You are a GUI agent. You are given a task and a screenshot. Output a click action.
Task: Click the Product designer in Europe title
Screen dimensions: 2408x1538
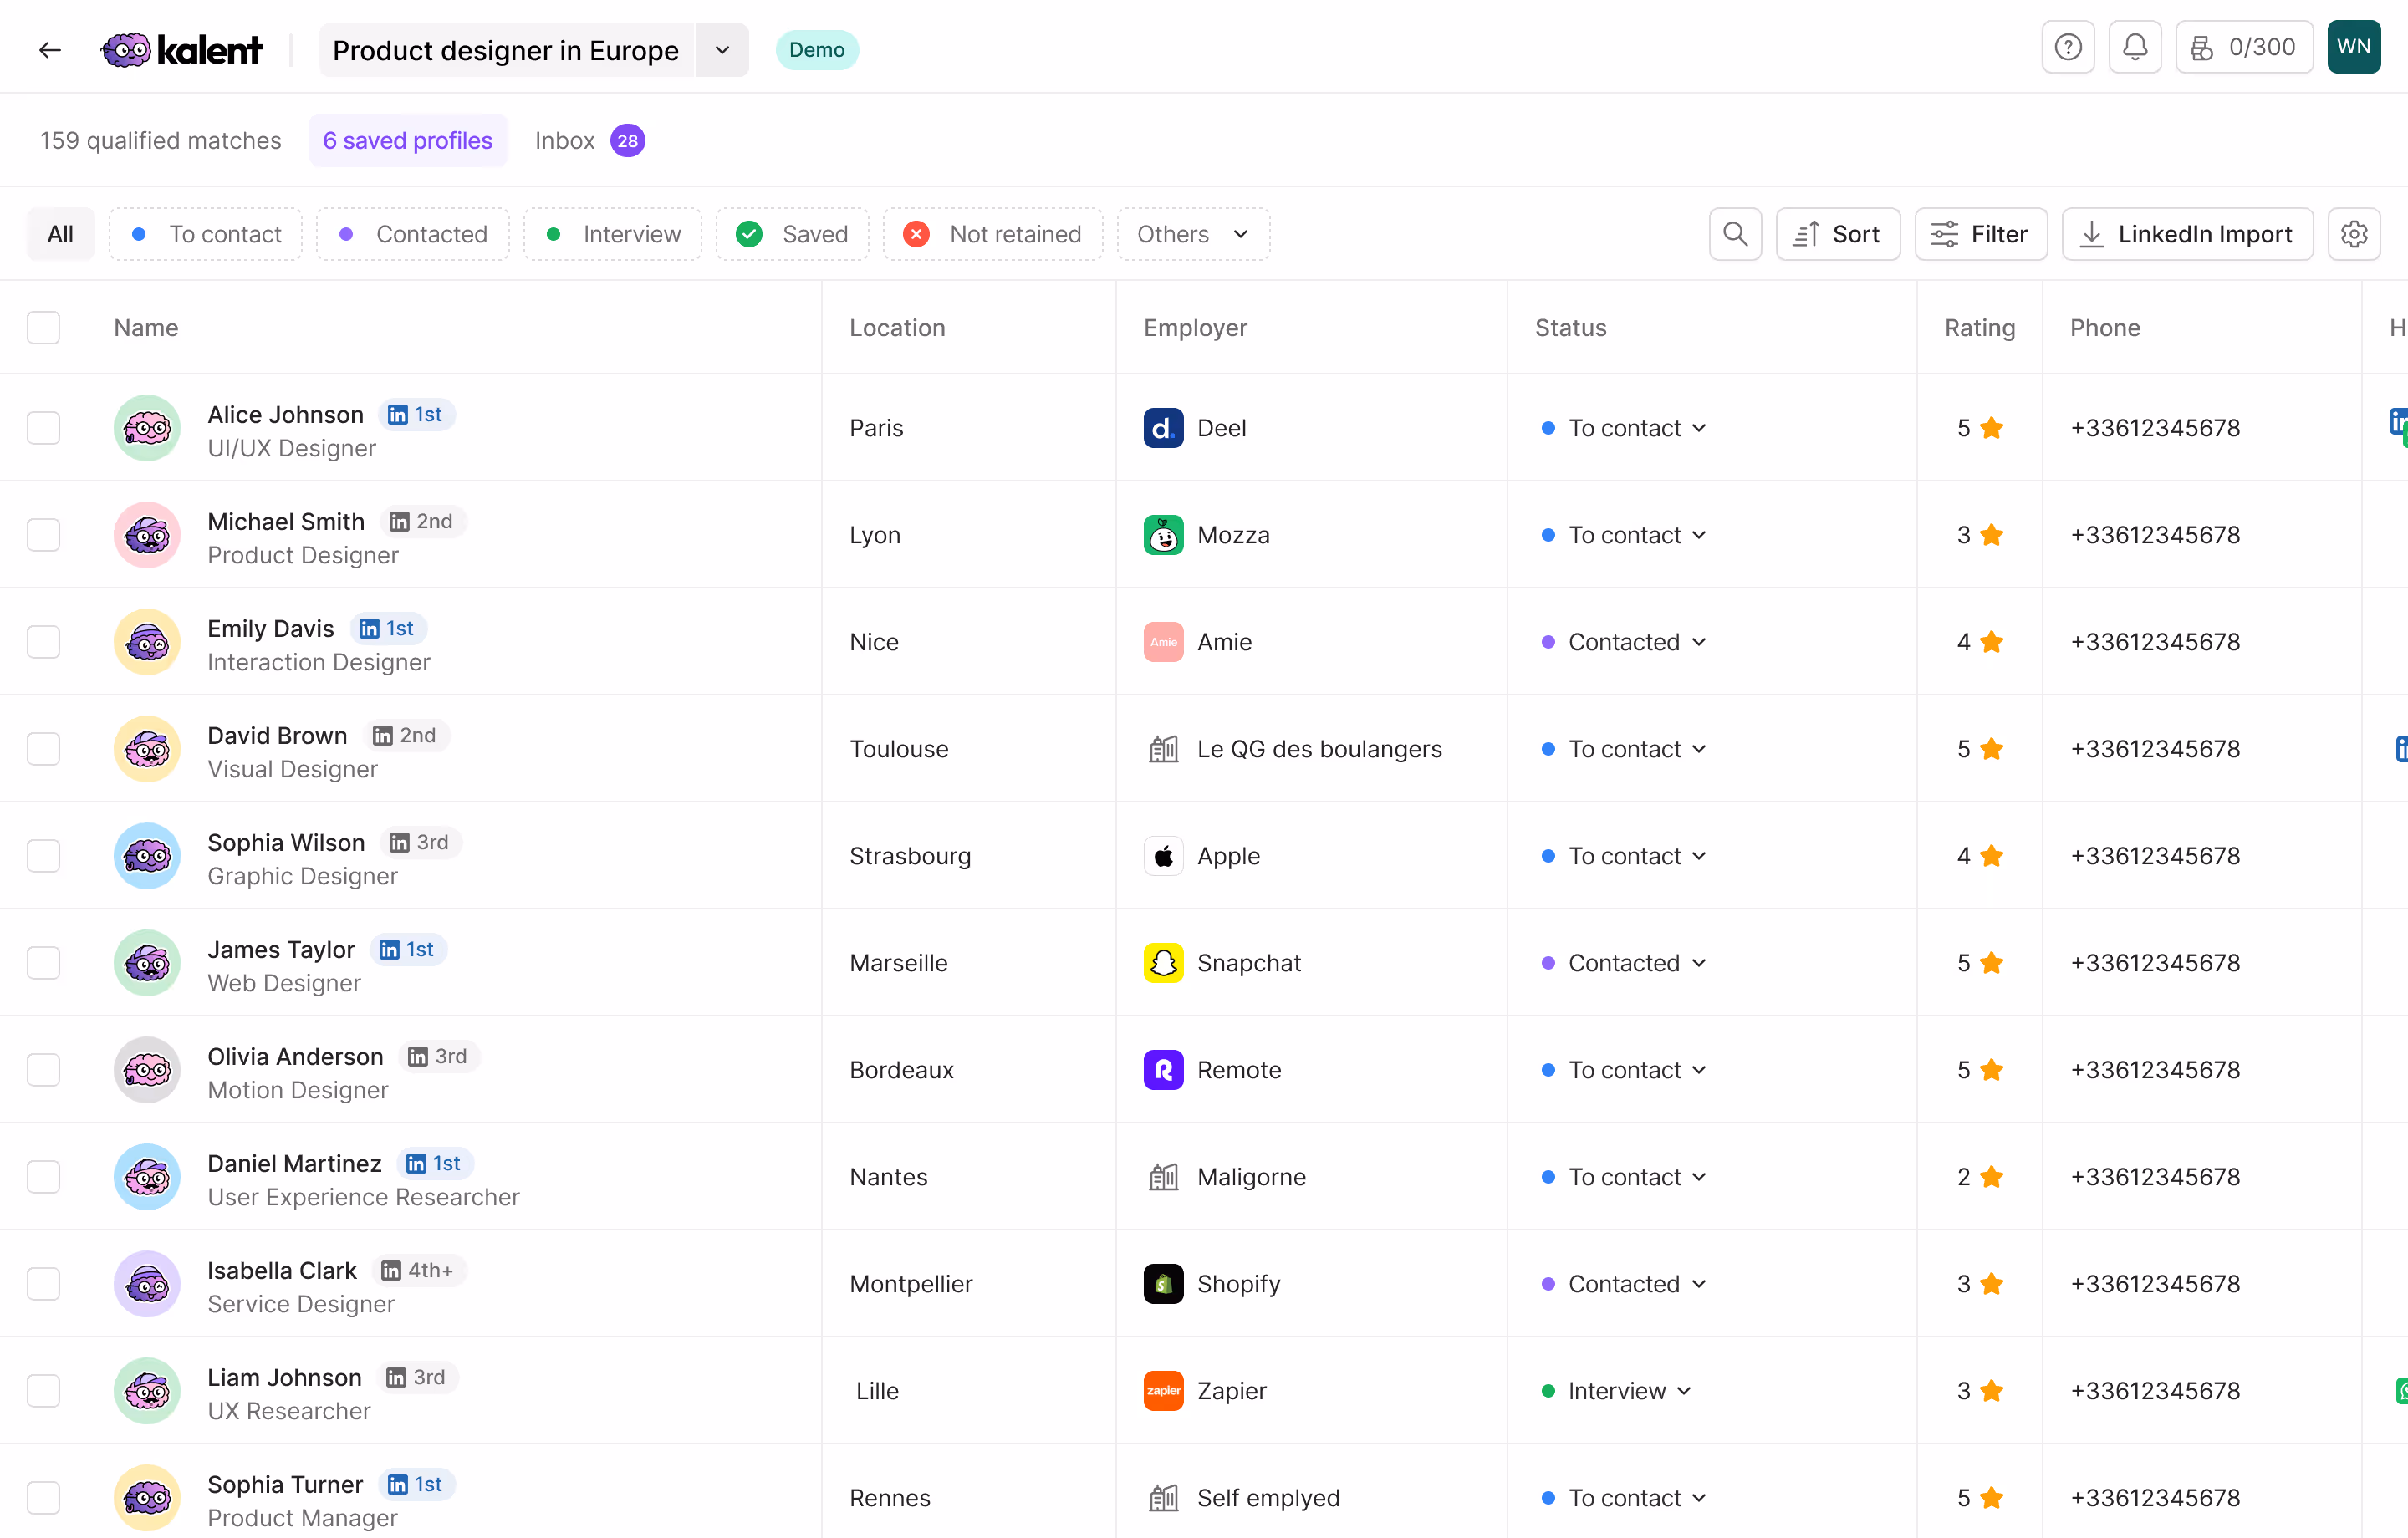506,50
